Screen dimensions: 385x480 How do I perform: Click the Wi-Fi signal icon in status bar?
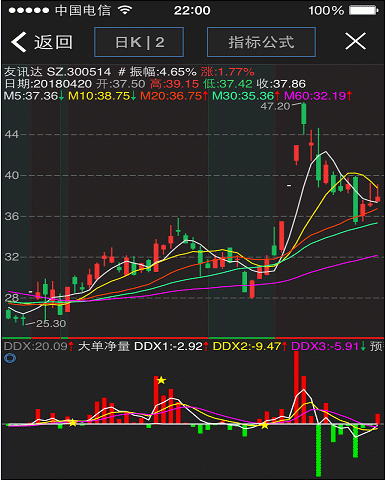coord(125,10)
